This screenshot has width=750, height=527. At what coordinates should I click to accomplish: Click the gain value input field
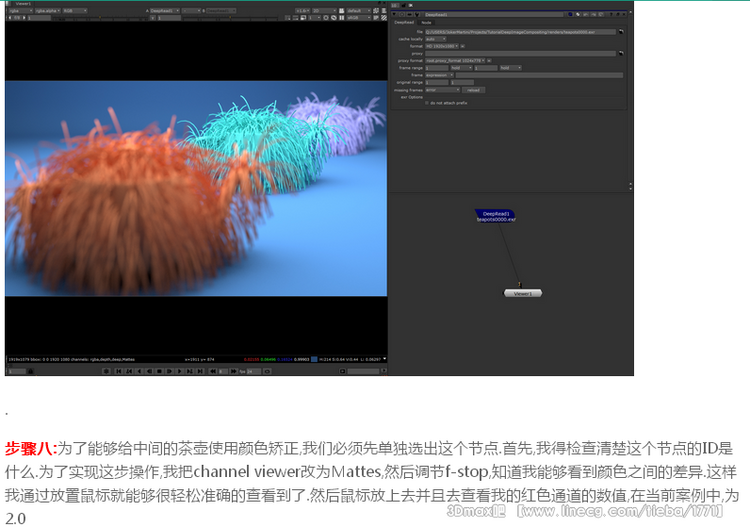(x=39, y=18)
